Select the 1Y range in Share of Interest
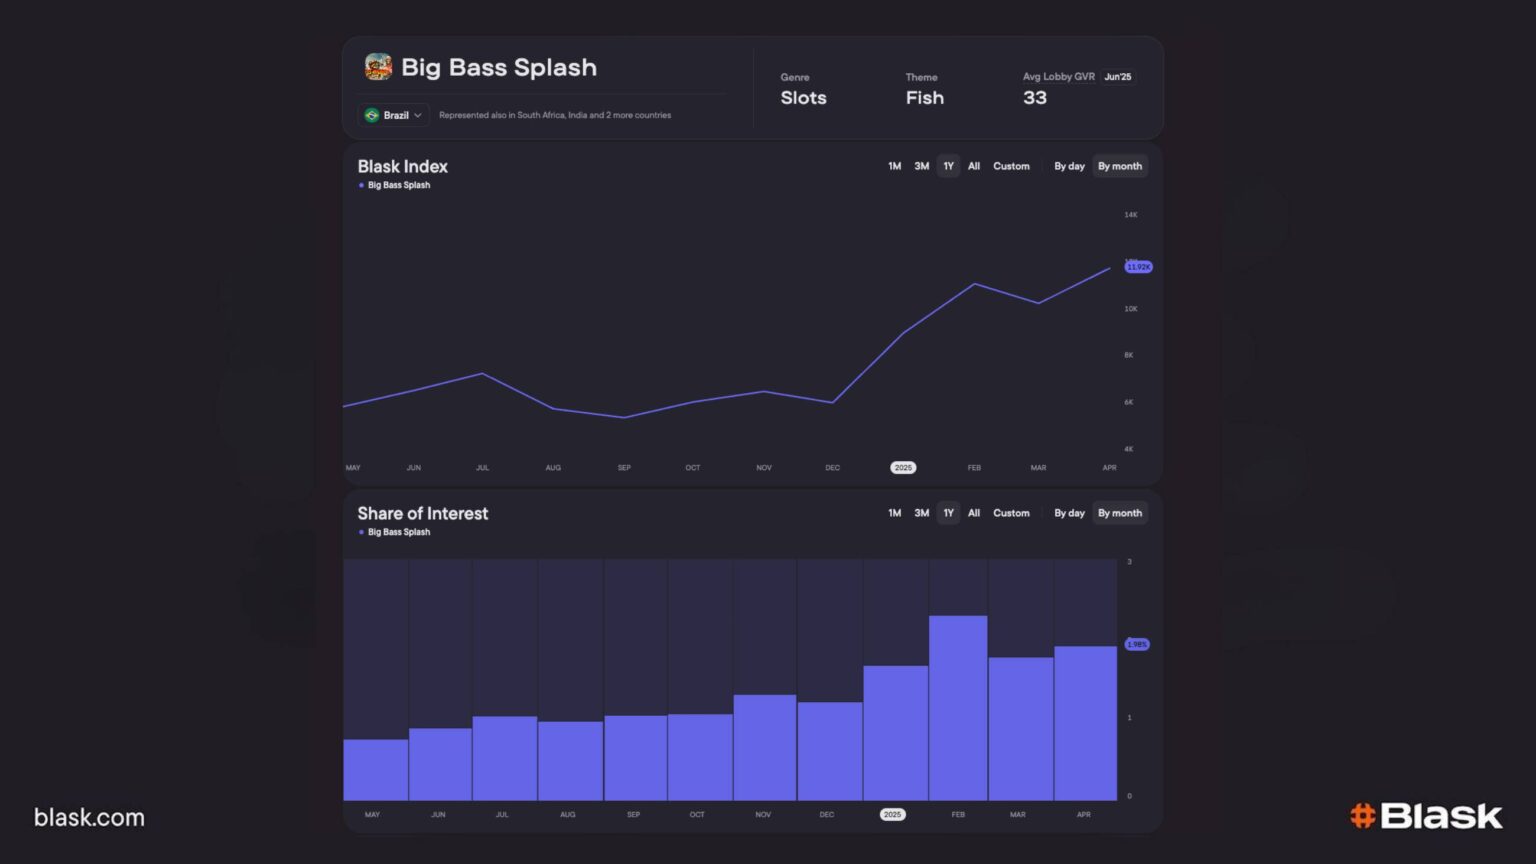The image size is (1536, 864). (x=949, y=513)
